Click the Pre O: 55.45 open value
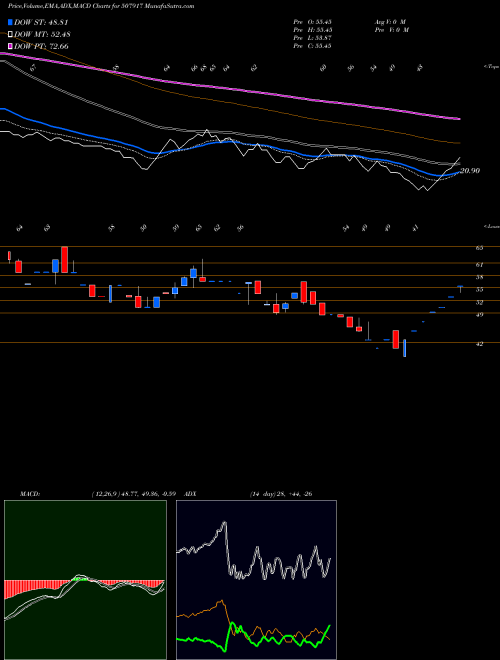The height and width of the screenshot is (660, 500). tap(312, 22)
